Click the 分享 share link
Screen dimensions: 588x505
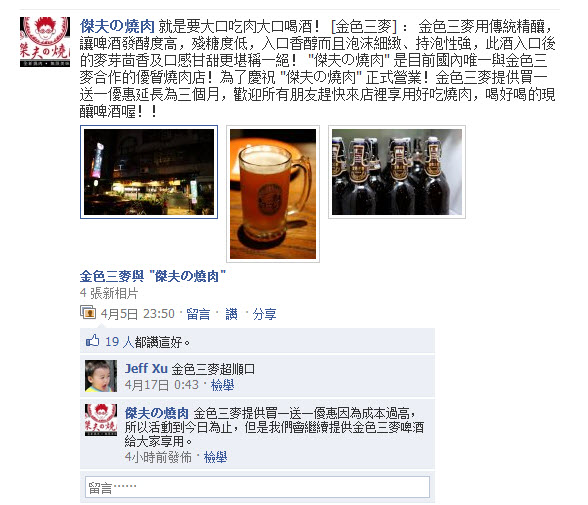(x=264, y=314)
